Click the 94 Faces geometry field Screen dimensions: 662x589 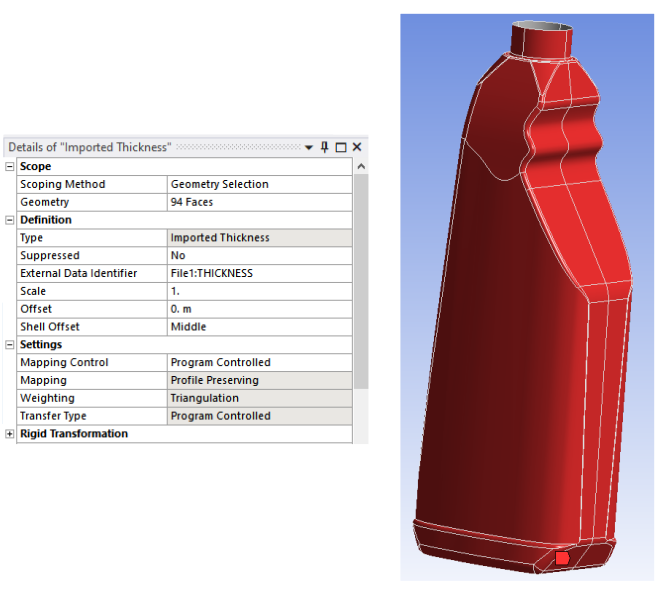(x=260, y=202)
